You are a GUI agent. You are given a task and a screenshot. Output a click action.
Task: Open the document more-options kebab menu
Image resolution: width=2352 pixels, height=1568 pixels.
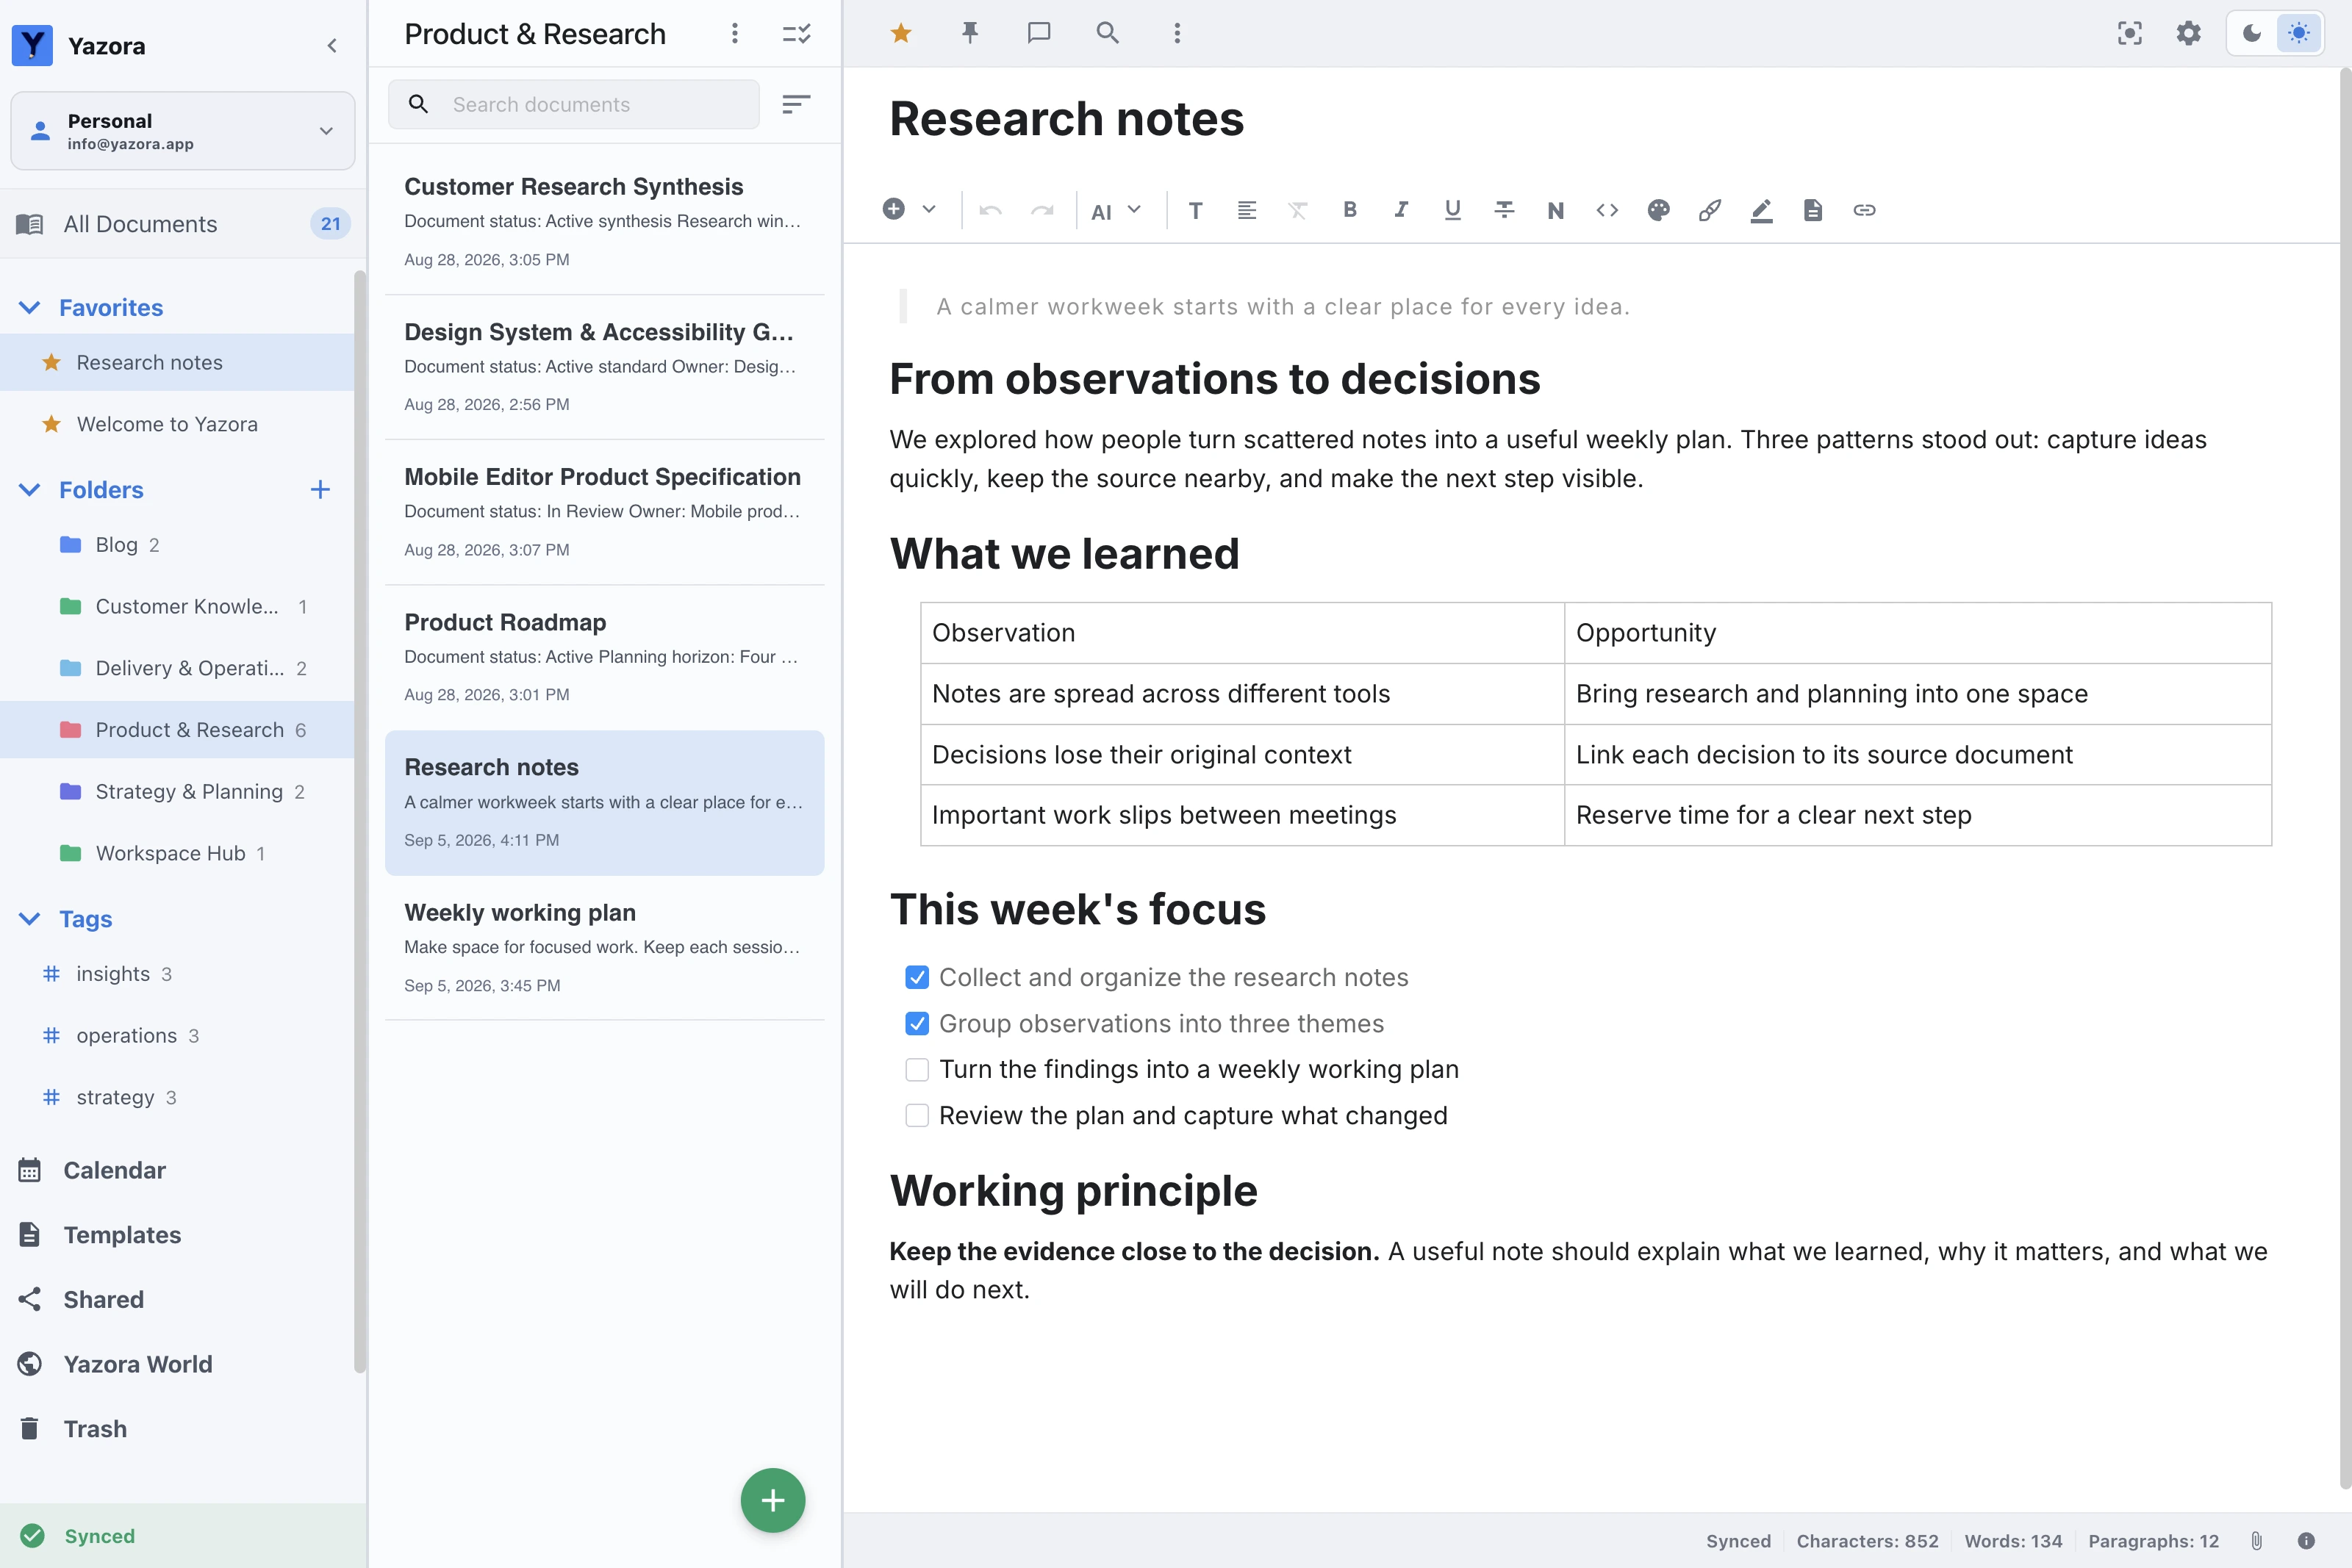coord(1177,33)
